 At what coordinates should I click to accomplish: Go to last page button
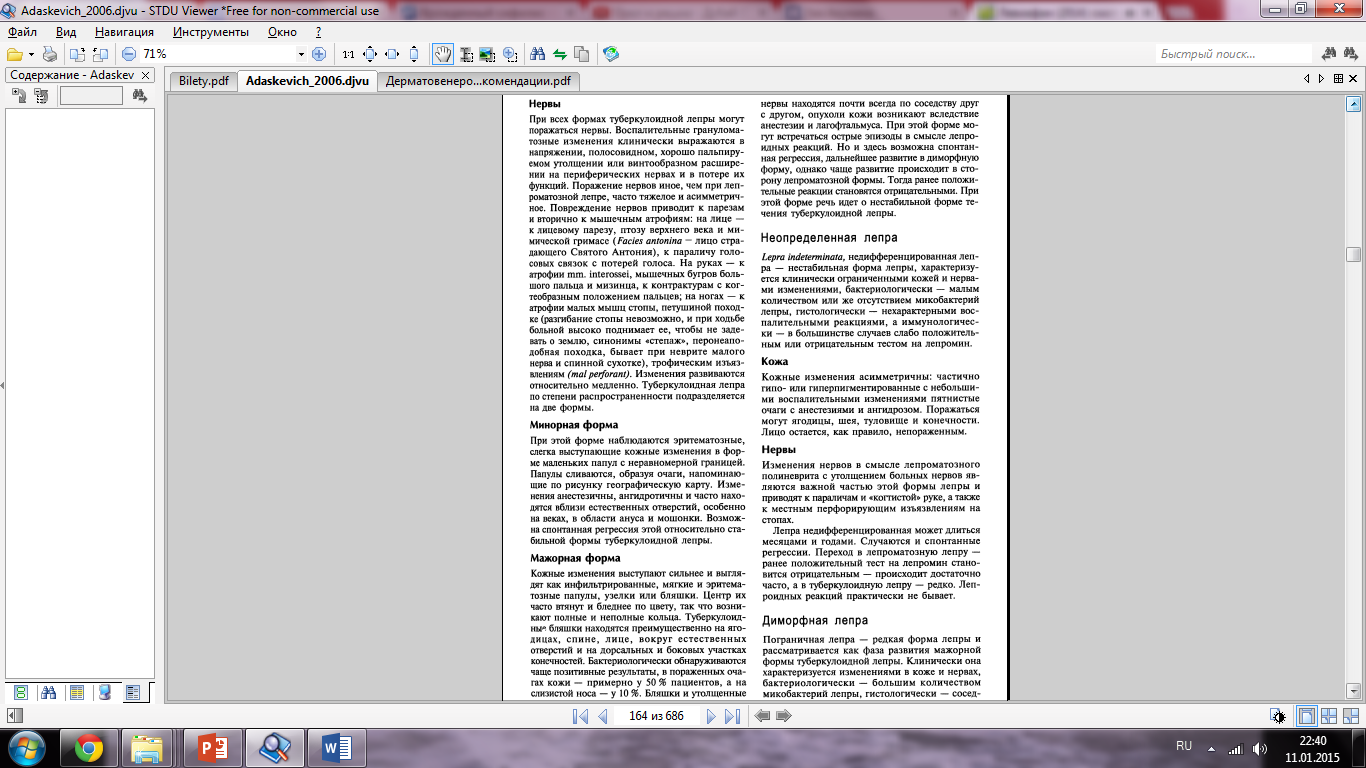(x=732, y=716)
